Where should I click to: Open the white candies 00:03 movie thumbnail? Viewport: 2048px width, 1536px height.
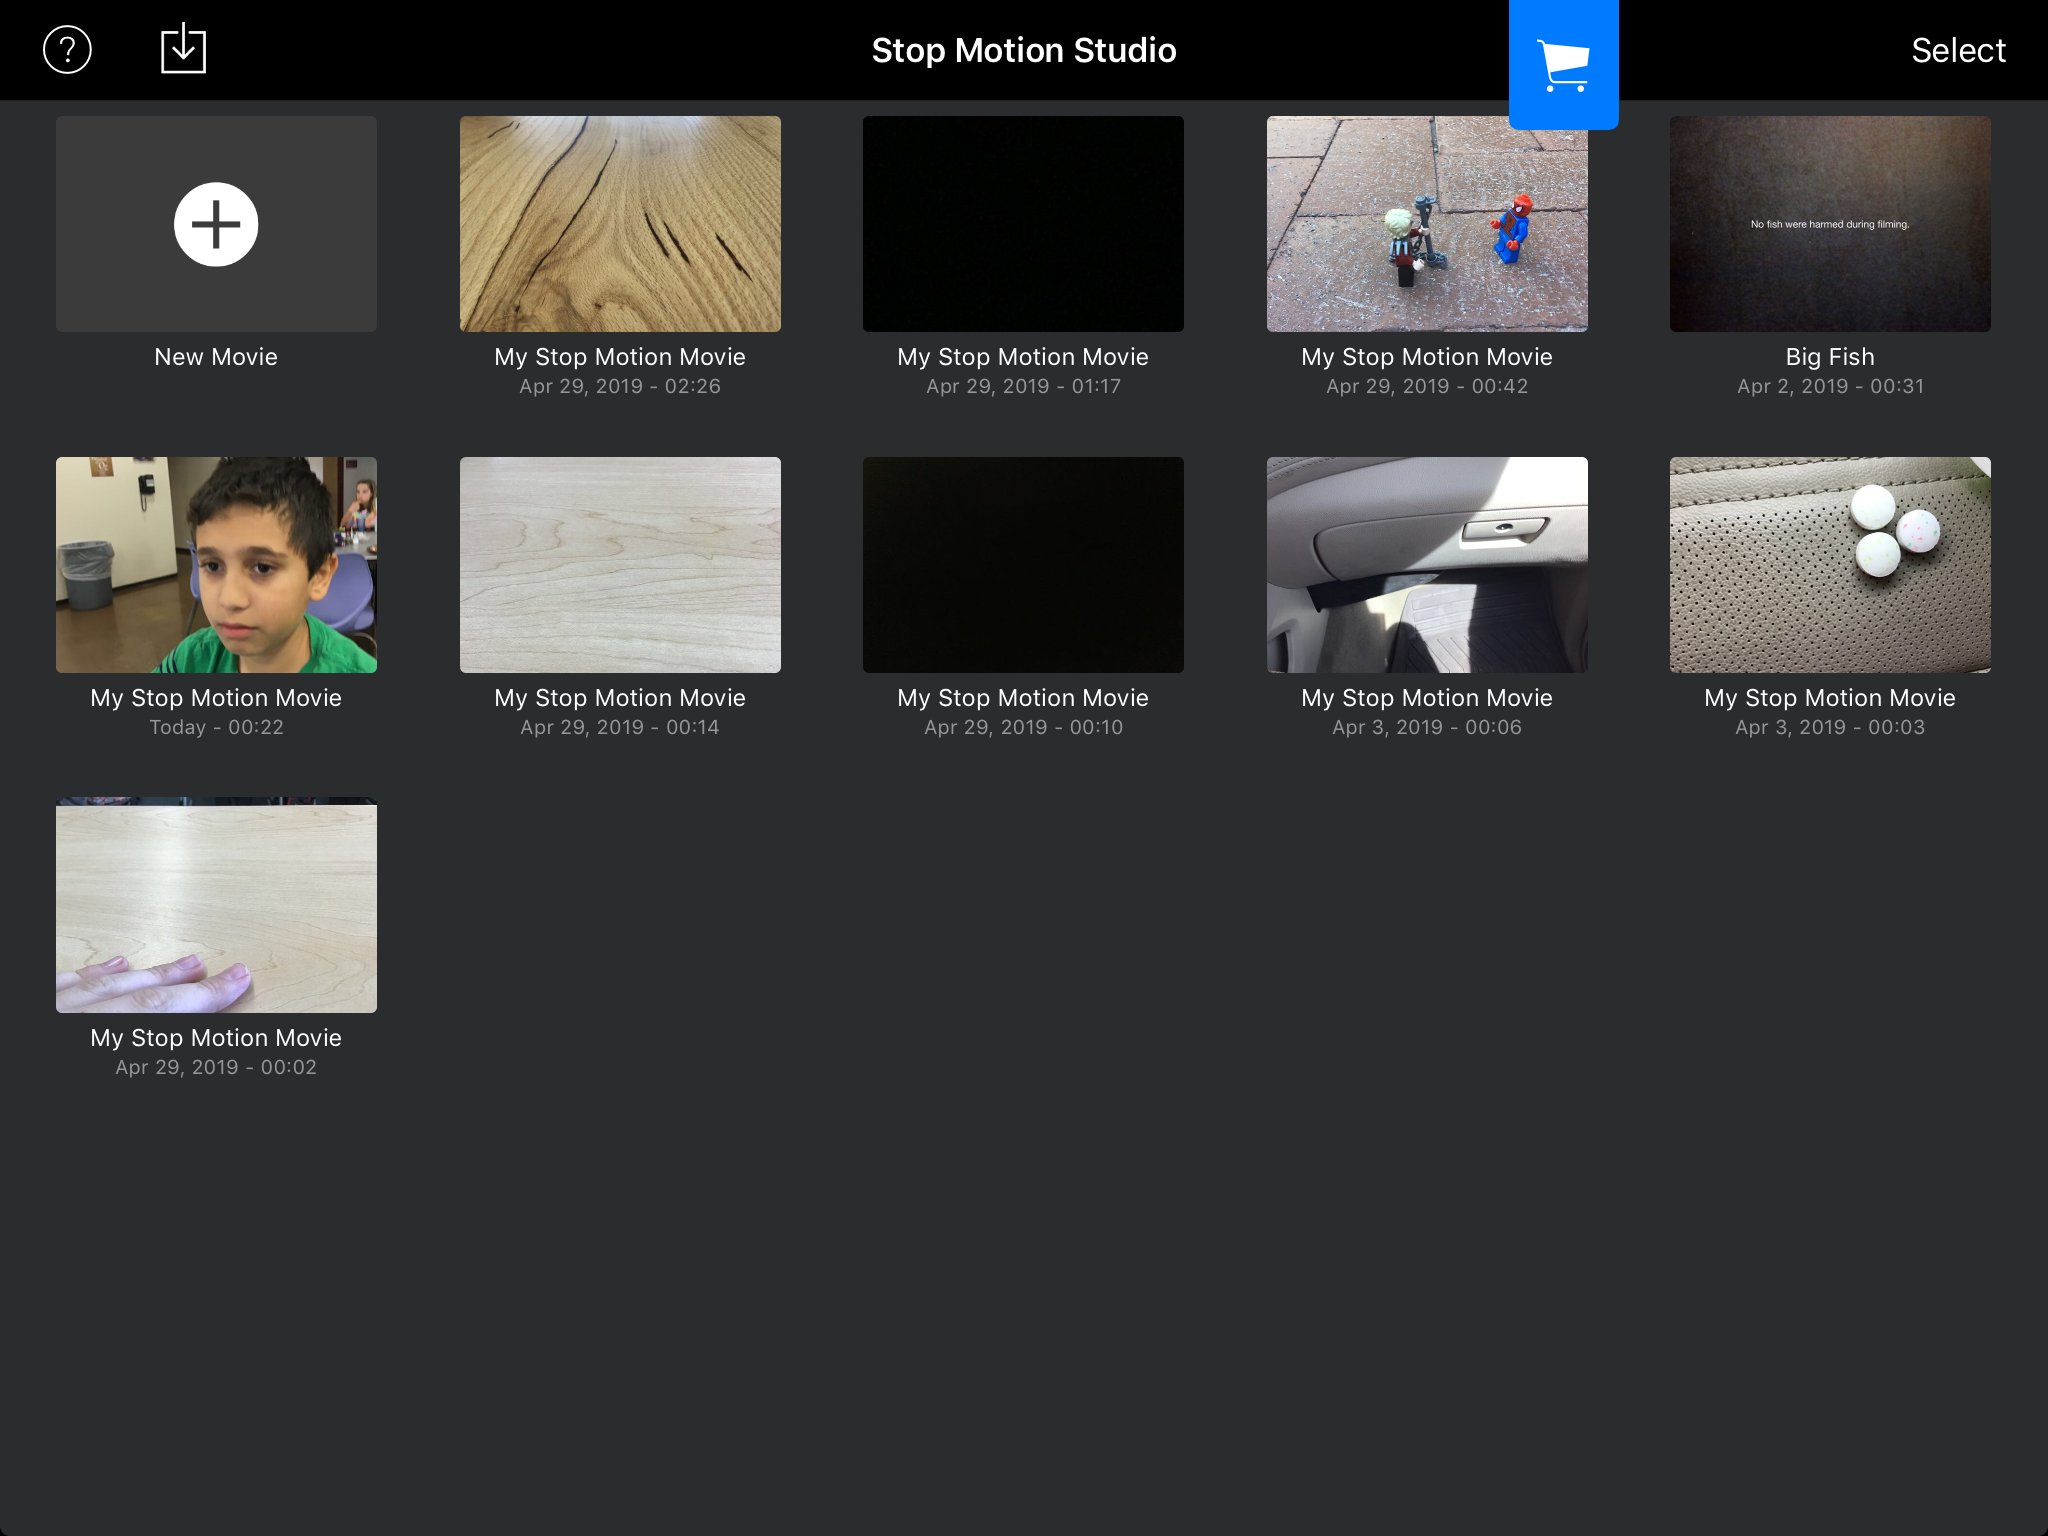(1830, 565)
